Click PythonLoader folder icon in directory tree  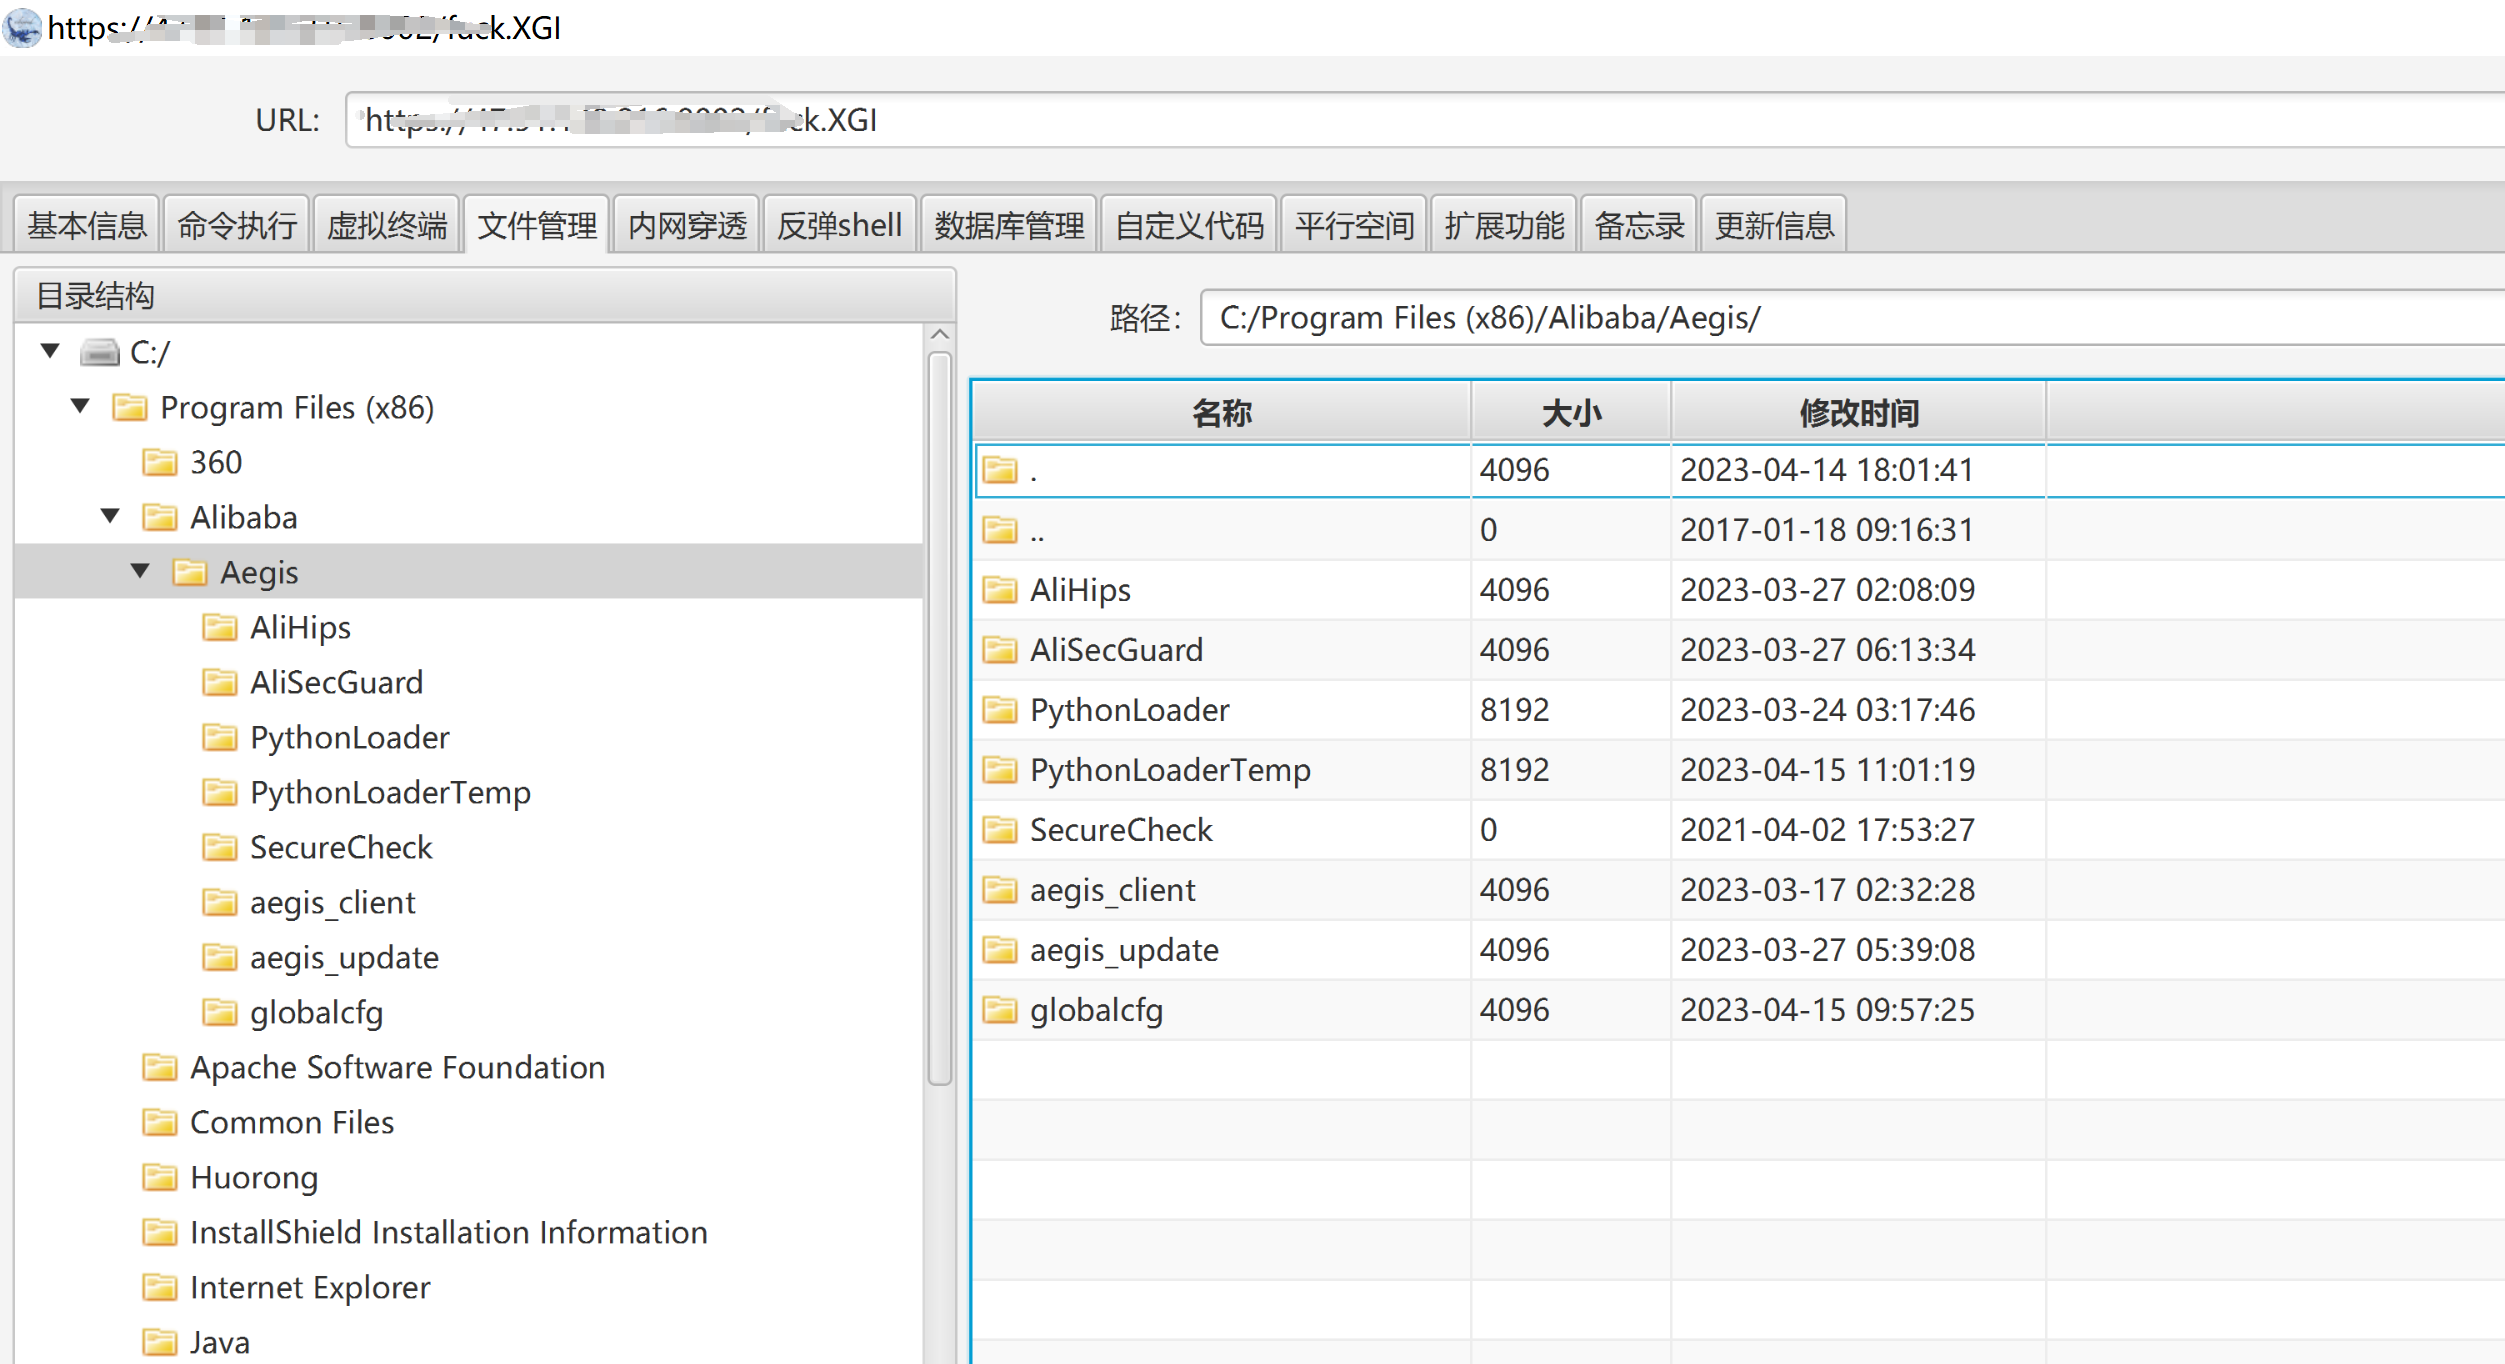point(219,737)
